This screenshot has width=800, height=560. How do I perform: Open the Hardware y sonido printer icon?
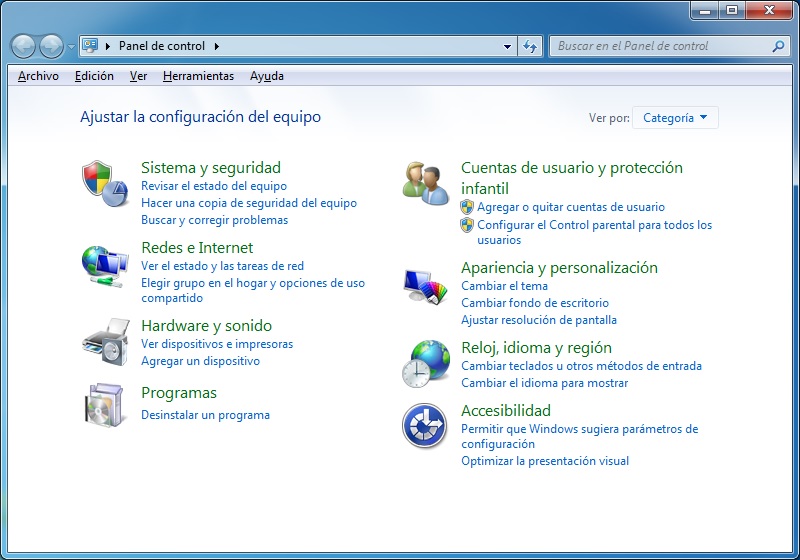[x=105, y=342]
